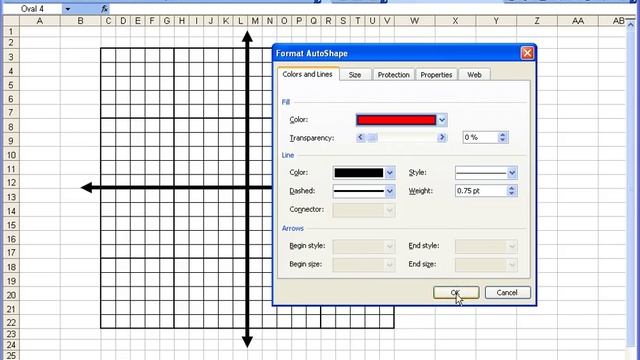
Task: Select column AA header
Action: point(578,21)
